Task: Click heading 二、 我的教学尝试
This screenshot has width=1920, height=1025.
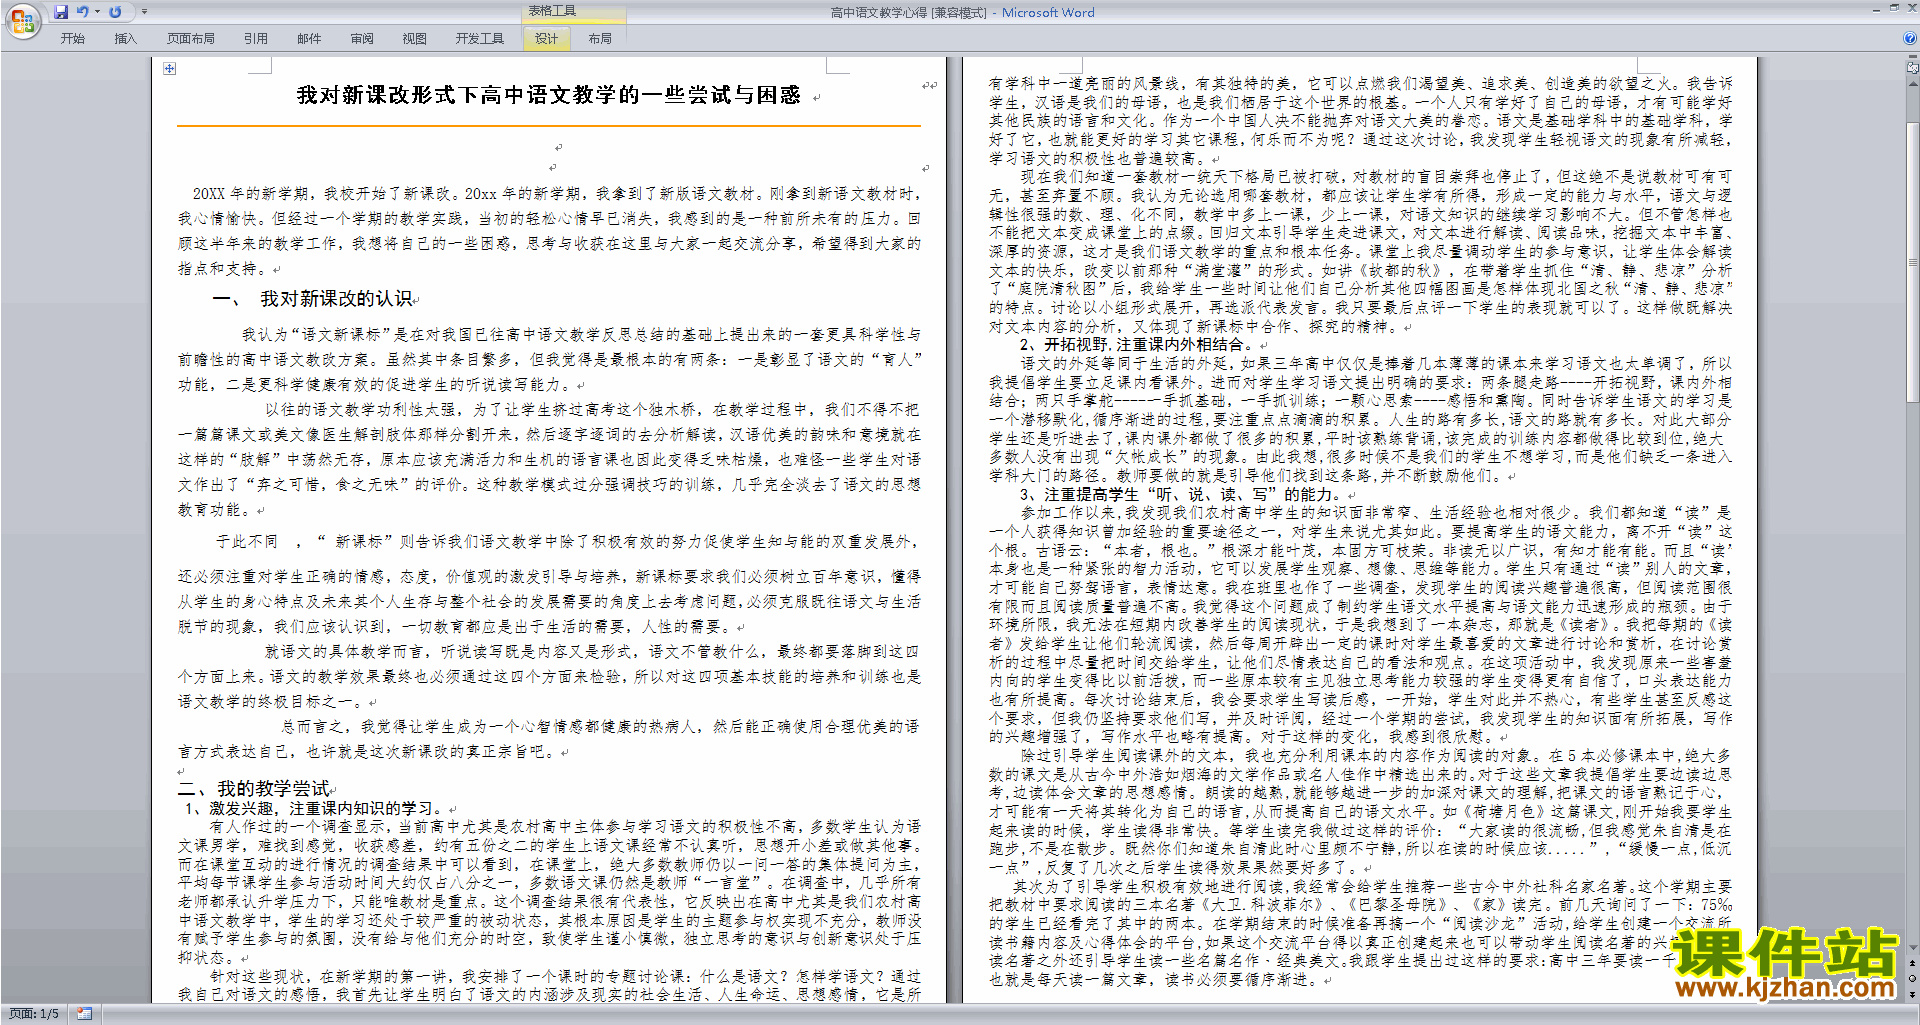Action: [x=254, y=788]
